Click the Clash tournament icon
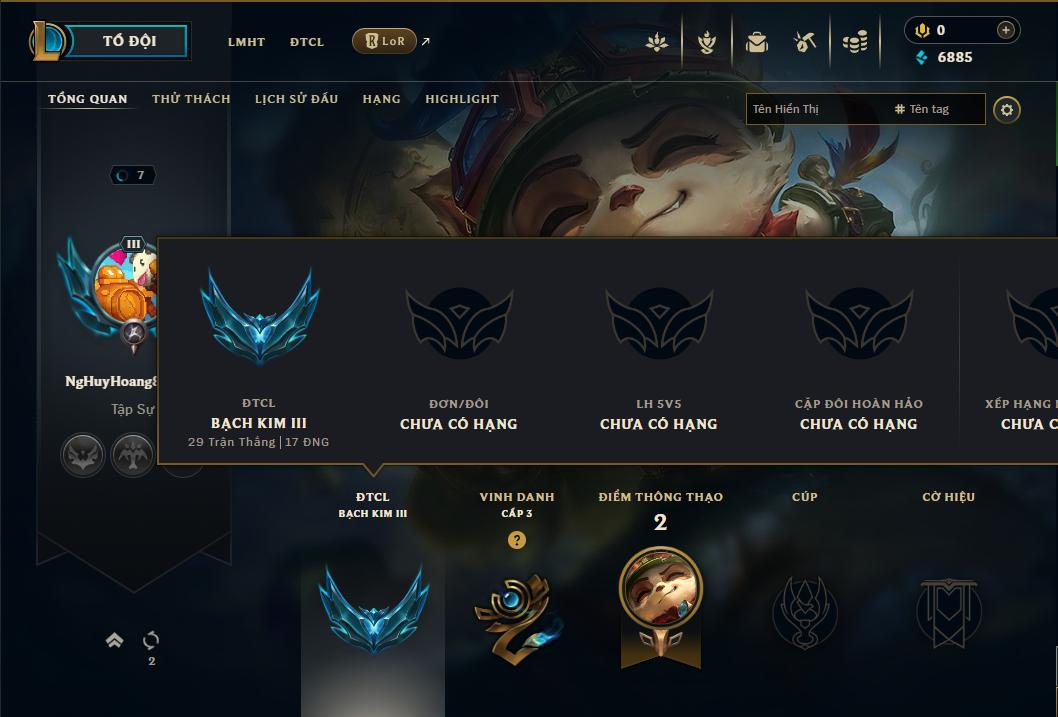Image resolution: width=1058 pixels, height=717 pixels. click(706, 42)
